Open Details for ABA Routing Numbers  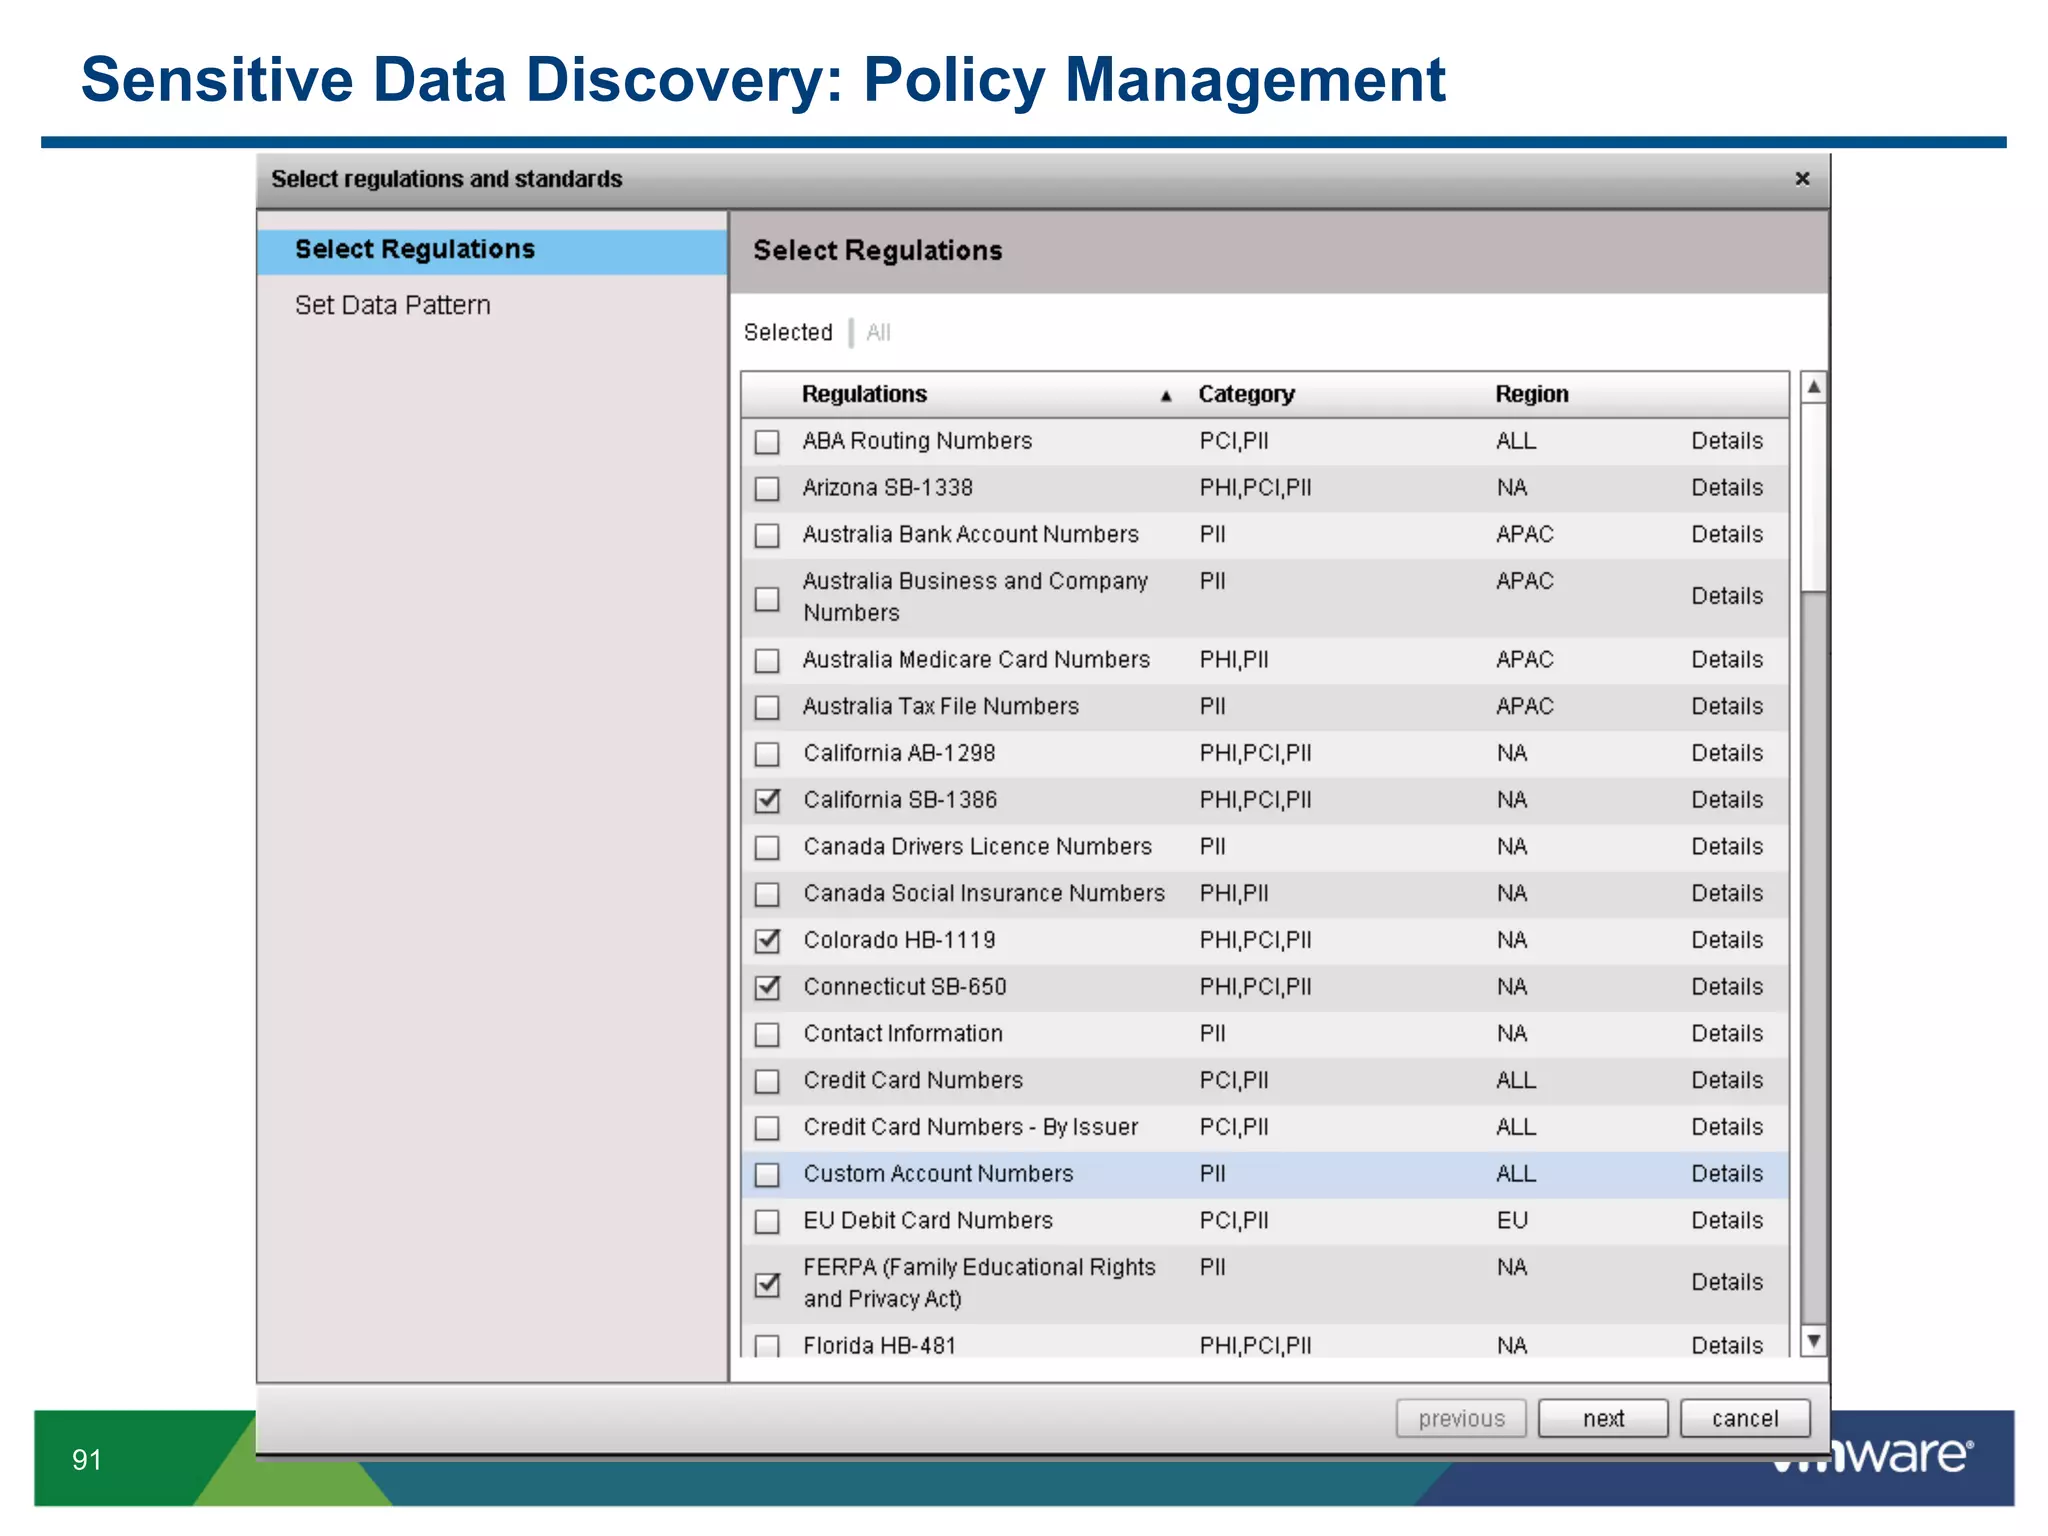click(x=1727, y=441)
